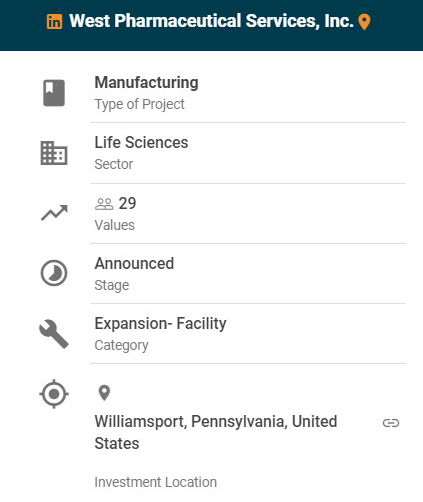Click the Life Sciences sector value
The image size is (423, 502).
pyautogui.click(x=141, y=142)
